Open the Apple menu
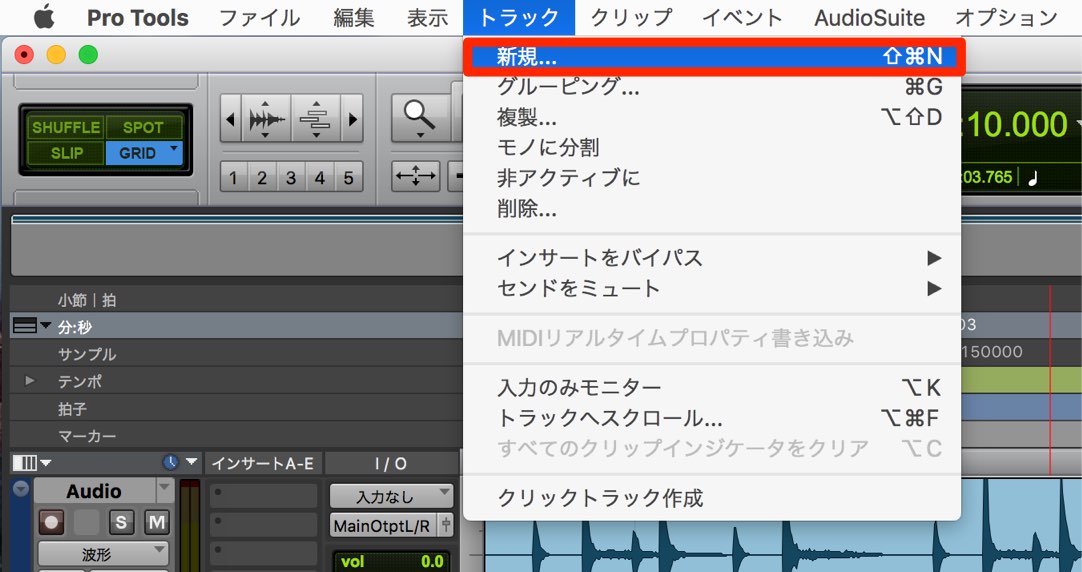 pos(43,17)
